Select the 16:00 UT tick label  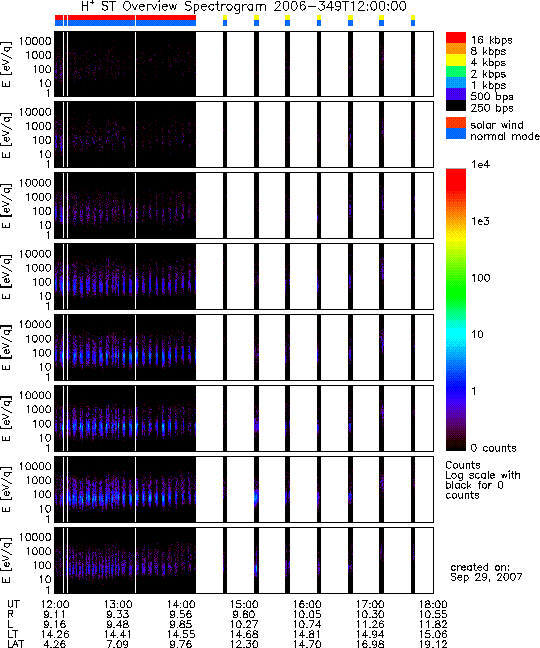point(307,604)
